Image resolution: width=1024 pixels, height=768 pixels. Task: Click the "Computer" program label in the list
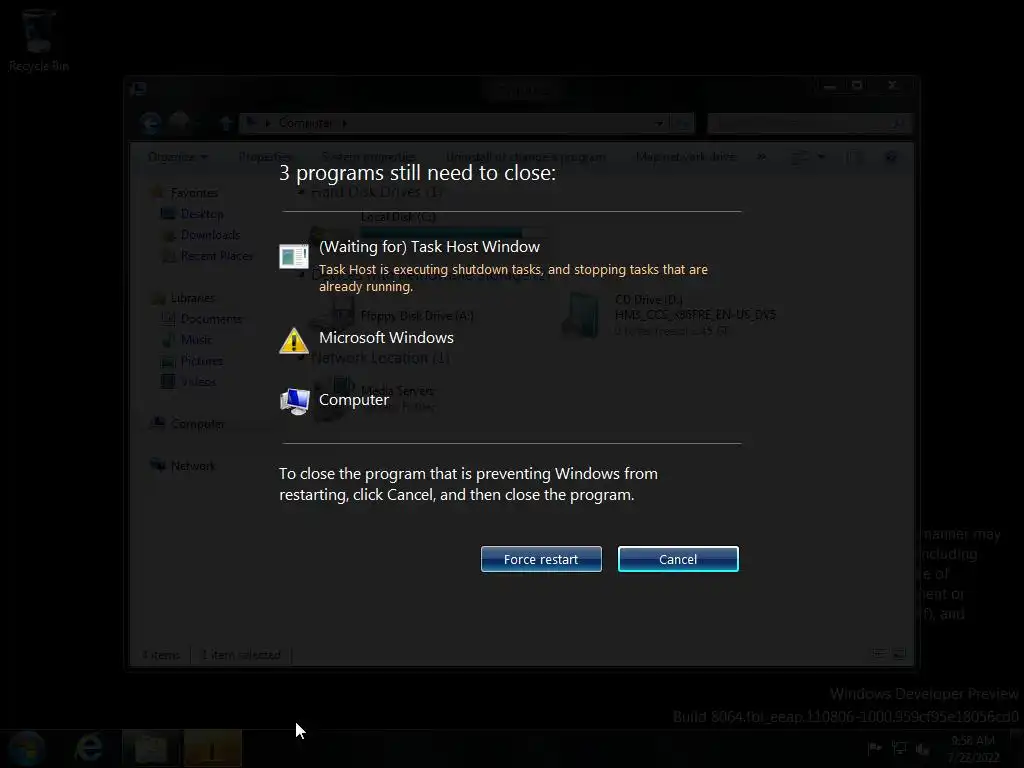pyautogui.click(x=353, y=400)
